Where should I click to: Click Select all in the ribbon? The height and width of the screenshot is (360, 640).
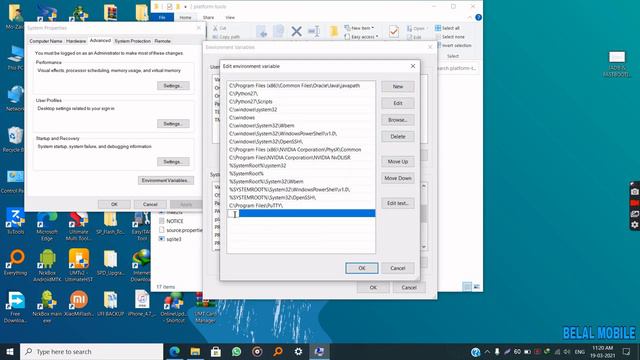click(x=447, y=28)
